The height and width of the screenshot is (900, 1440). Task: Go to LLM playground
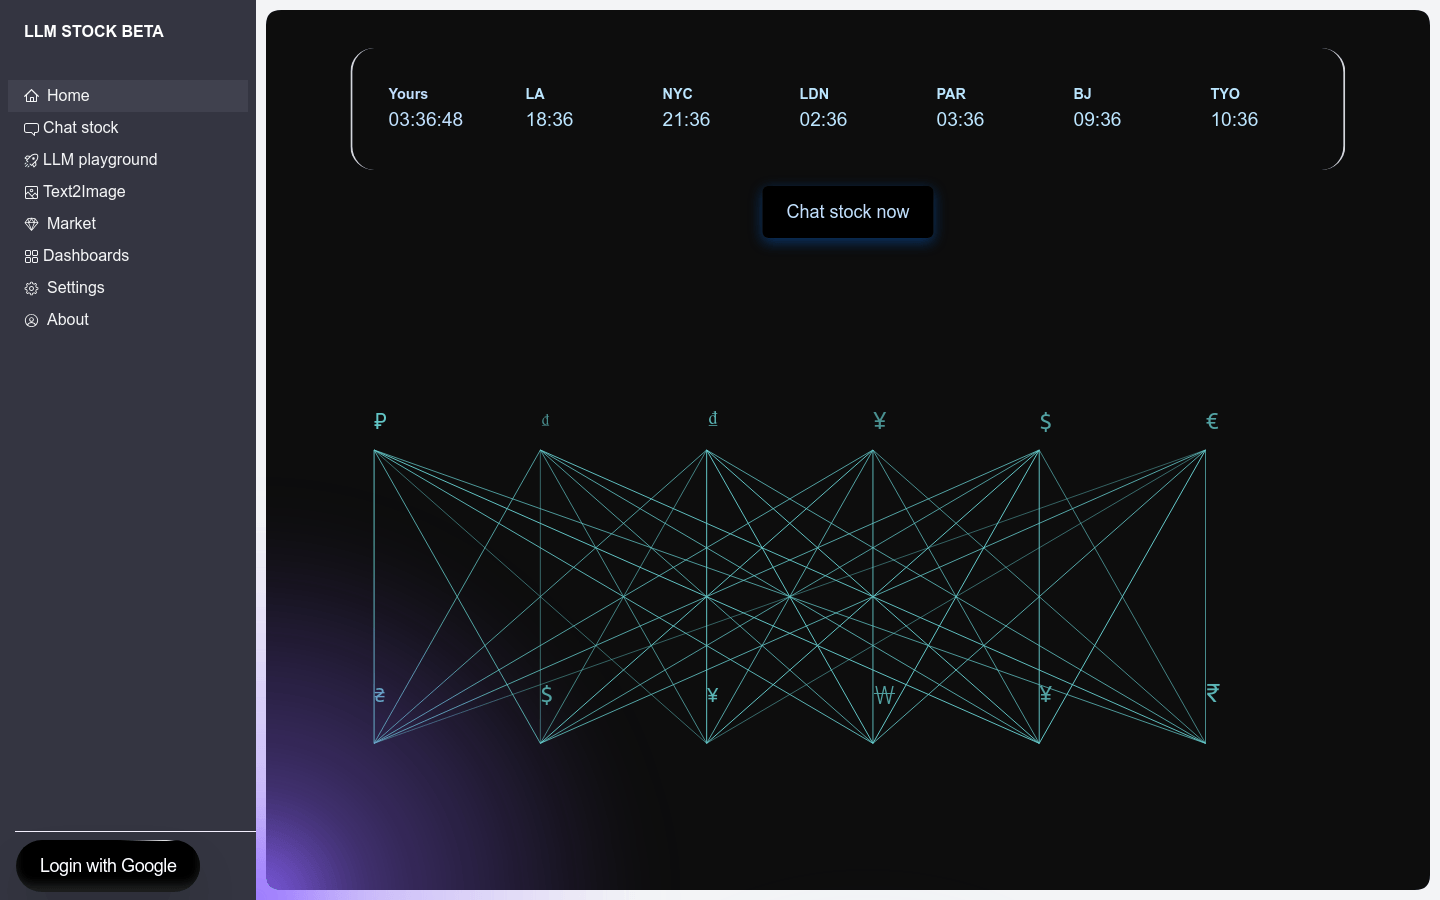click(128, 160)
